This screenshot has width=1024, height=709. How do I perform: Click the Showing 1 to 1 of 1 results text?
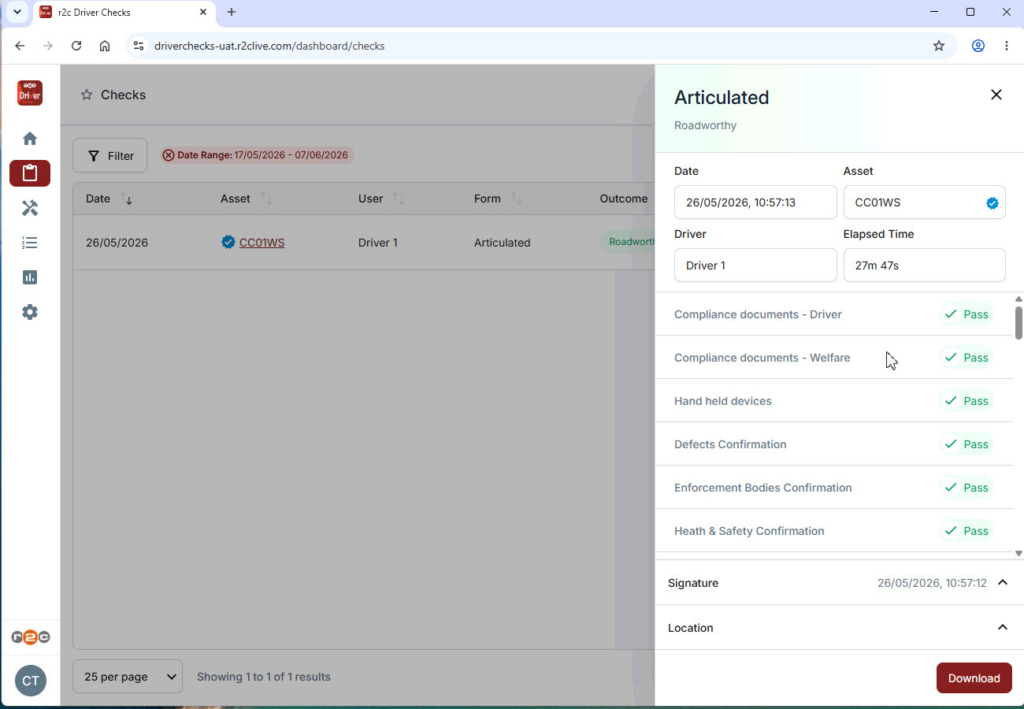263,676
